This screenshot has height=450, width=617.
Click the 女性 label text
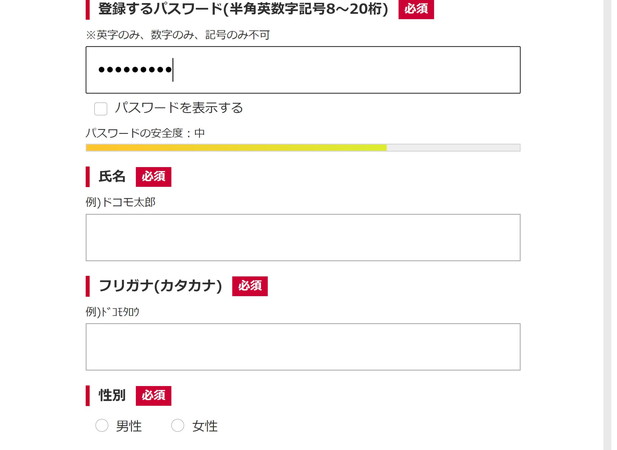point(205,426)
